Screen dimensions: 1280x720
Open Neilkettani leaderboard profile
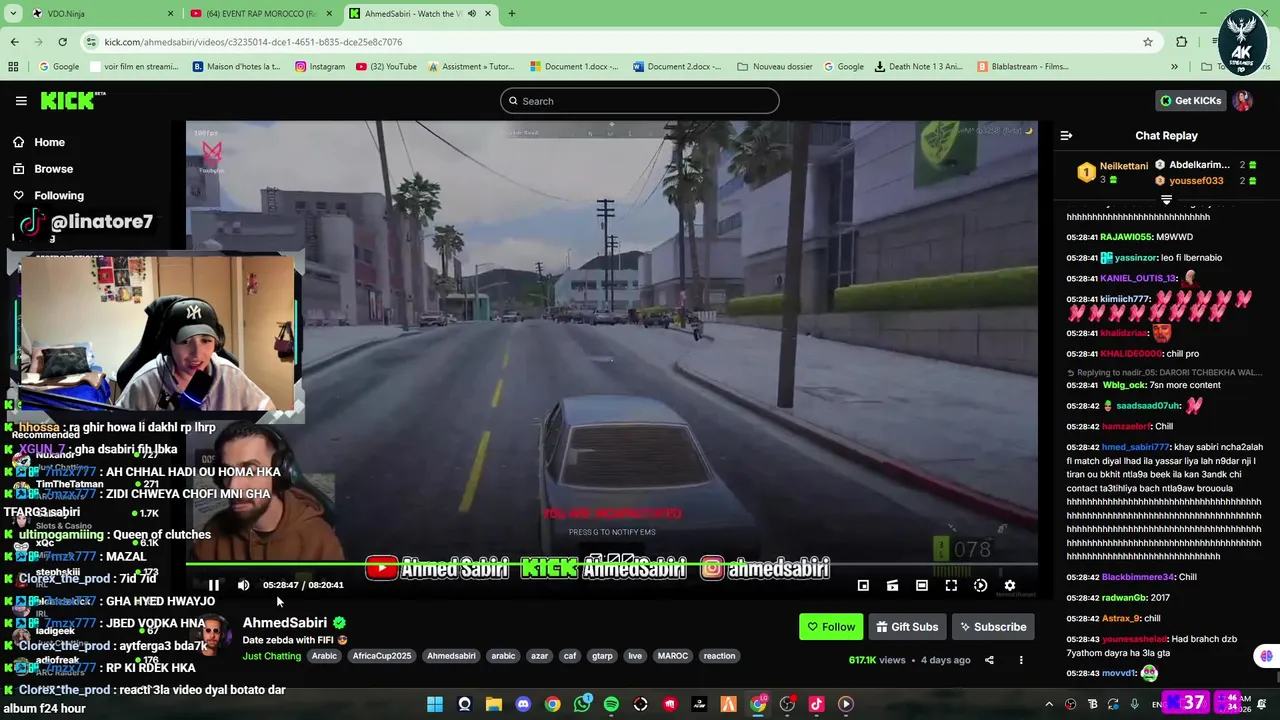click(1123, 166)
